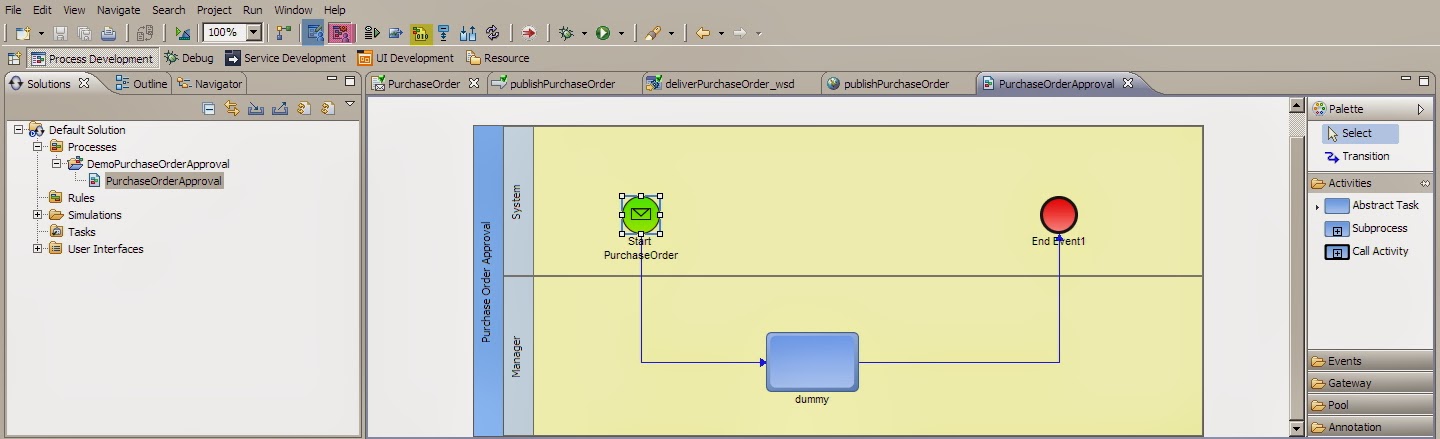Expand the Simulations tree node
1440x439 pixels.
[38, 214]
